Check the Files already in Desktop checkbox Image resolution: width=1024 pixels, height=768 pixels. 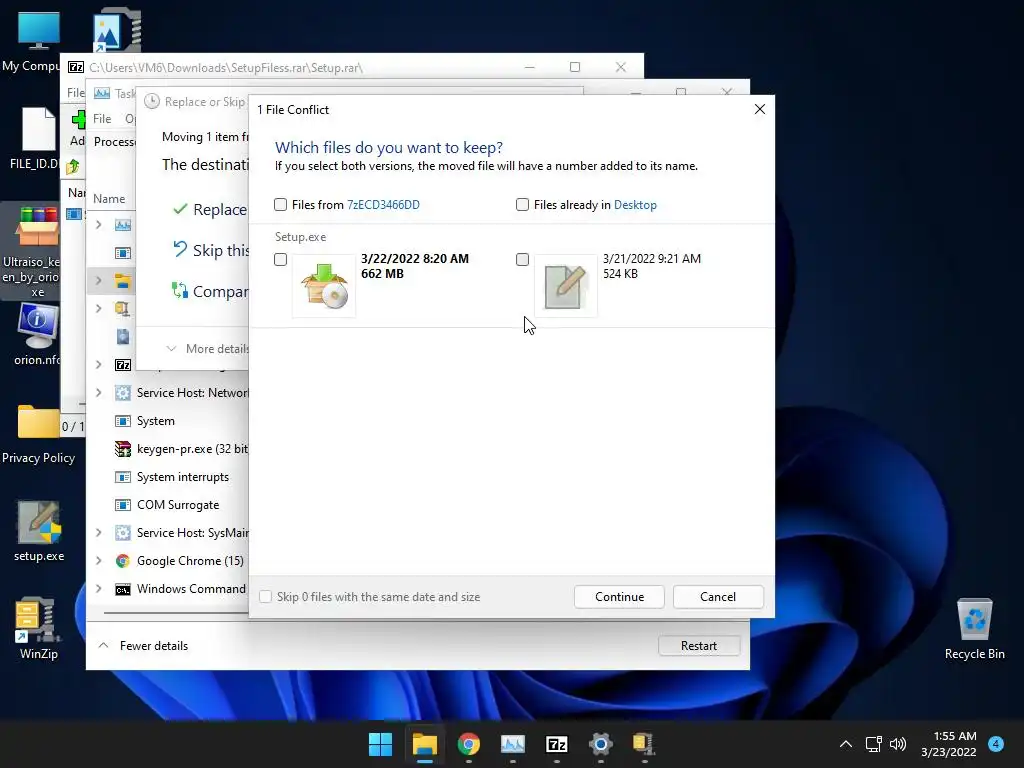click(522, 204)
